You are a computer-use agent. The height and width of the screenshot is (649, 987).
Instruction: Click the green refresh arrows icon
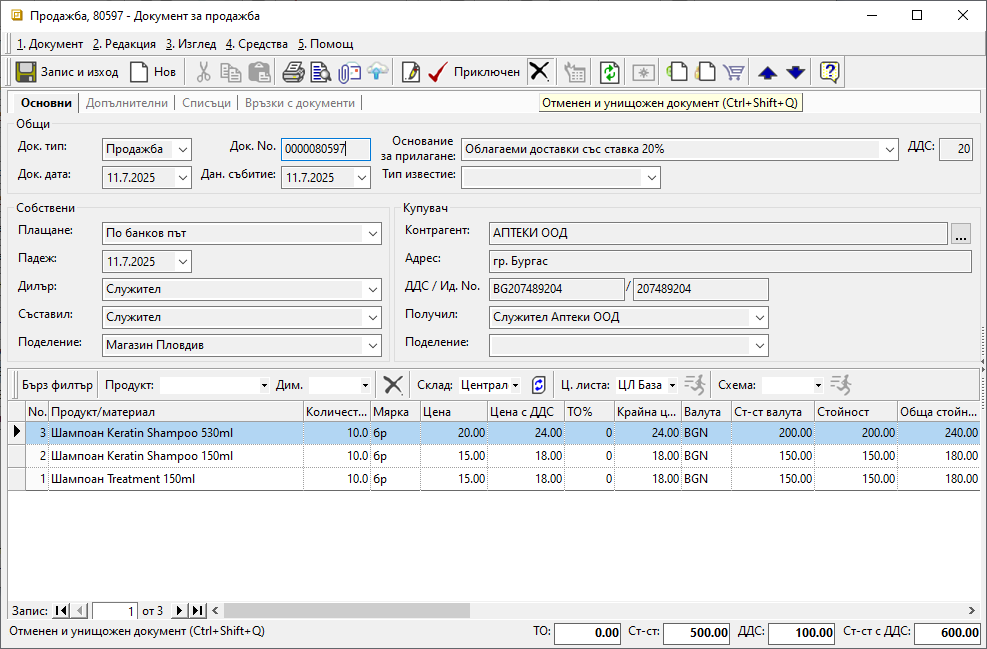coord(609,72)
